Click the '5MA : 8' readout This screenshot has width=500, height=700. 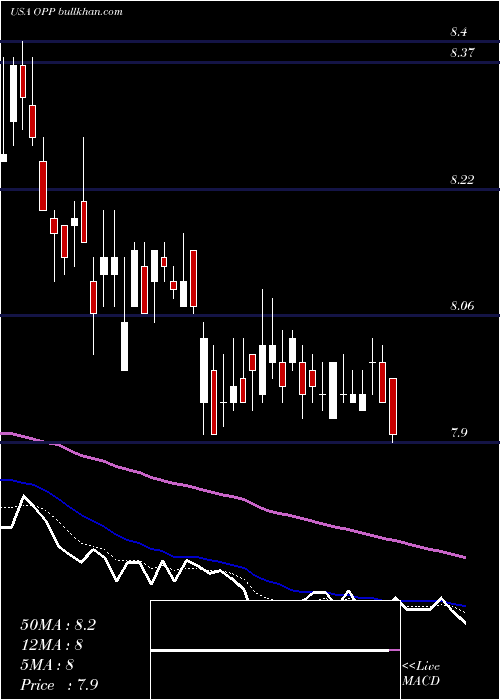point(47,665)
